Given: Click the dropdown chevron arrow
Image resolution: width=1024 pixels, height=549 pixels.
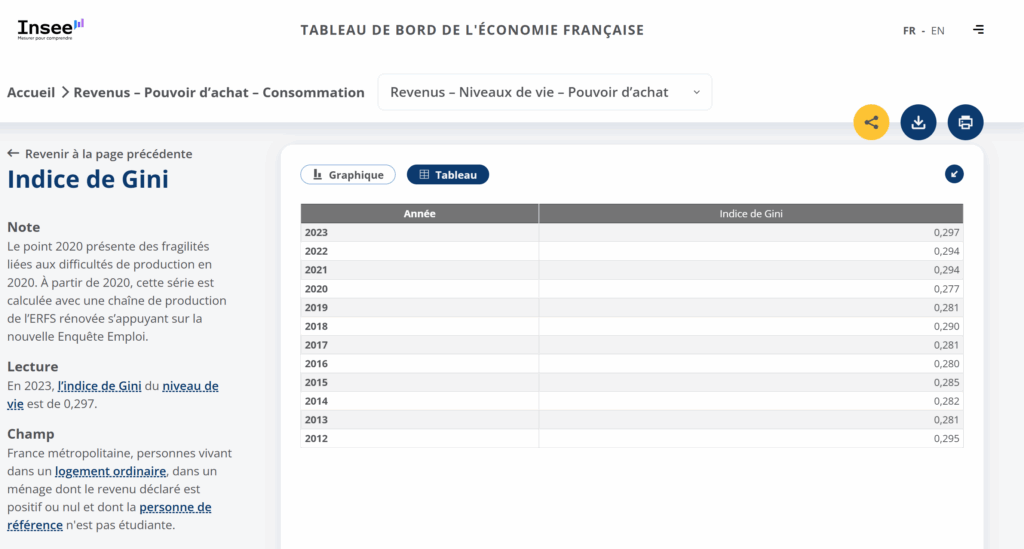Looking at the screenshot, I should coord(696,92).
